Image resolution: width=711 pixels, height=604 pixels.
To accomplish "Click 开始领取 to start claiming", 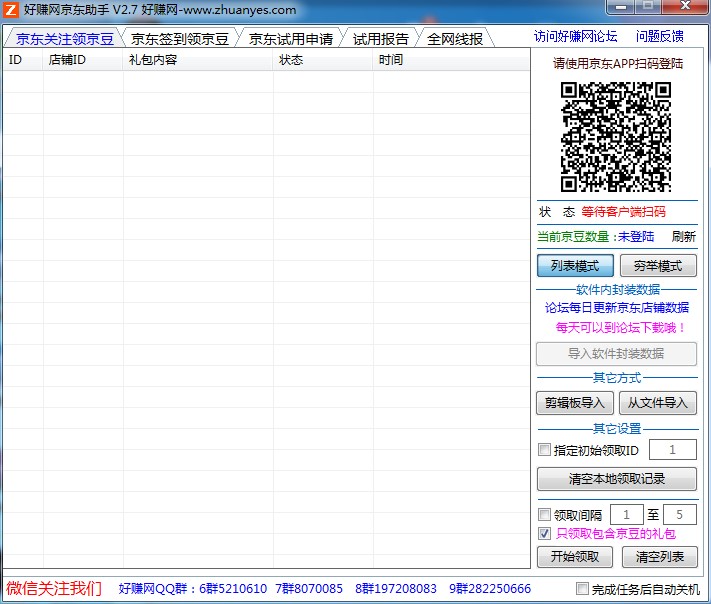I will tap(575, 557).
